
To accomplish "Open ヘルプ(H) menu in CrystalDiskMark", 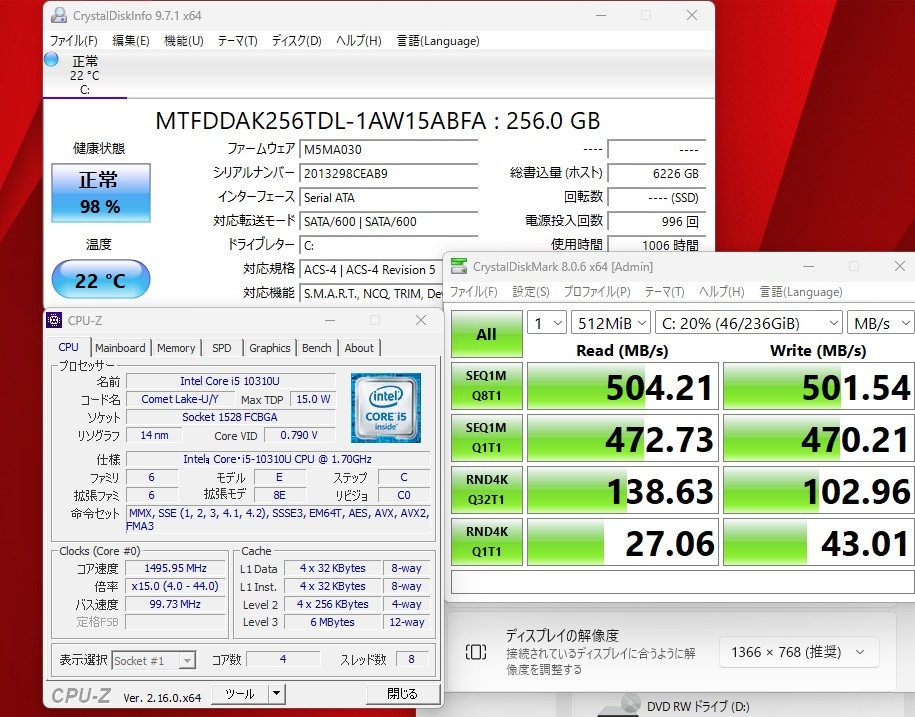I will point(722,292).
